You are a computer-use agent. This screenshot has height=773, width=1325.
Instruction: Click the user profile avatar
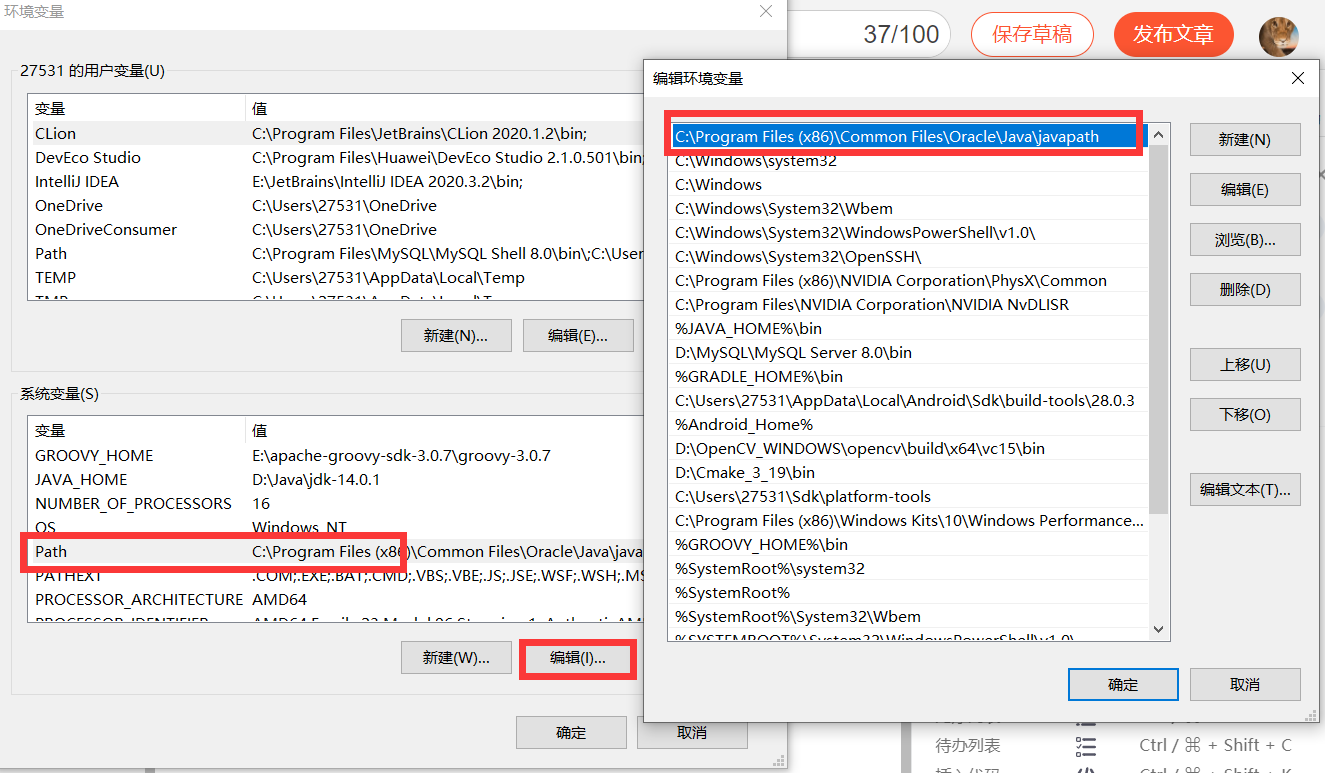tap(1281, 34)
